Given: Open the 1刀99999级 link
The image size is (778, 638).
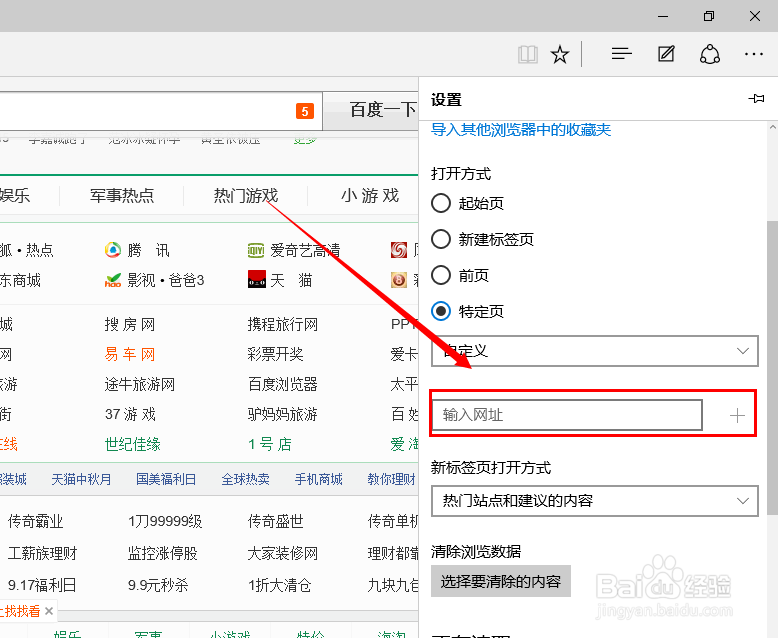Looking at the screenshot, I should tap(165, 521).
